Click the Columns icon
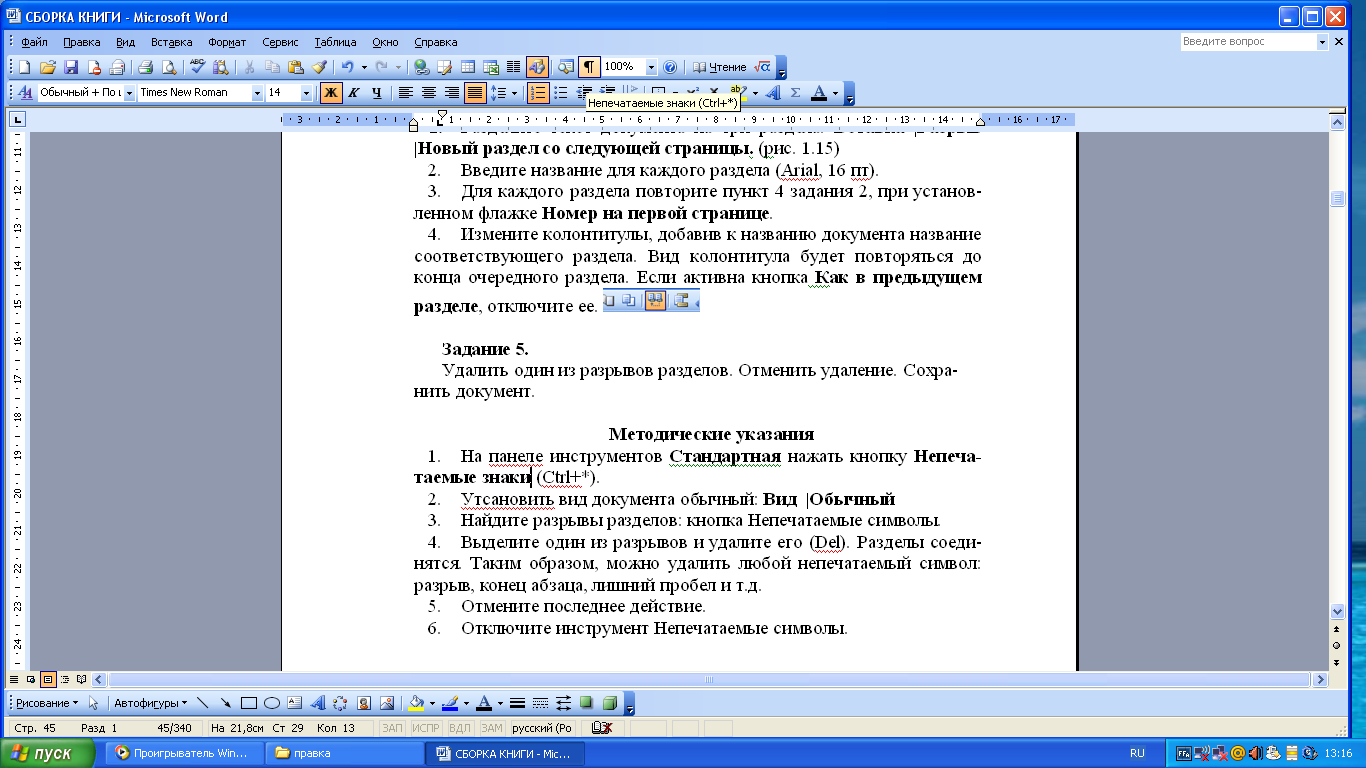Viewport: 1366px width, 768px height. click(x=513, y=67)
